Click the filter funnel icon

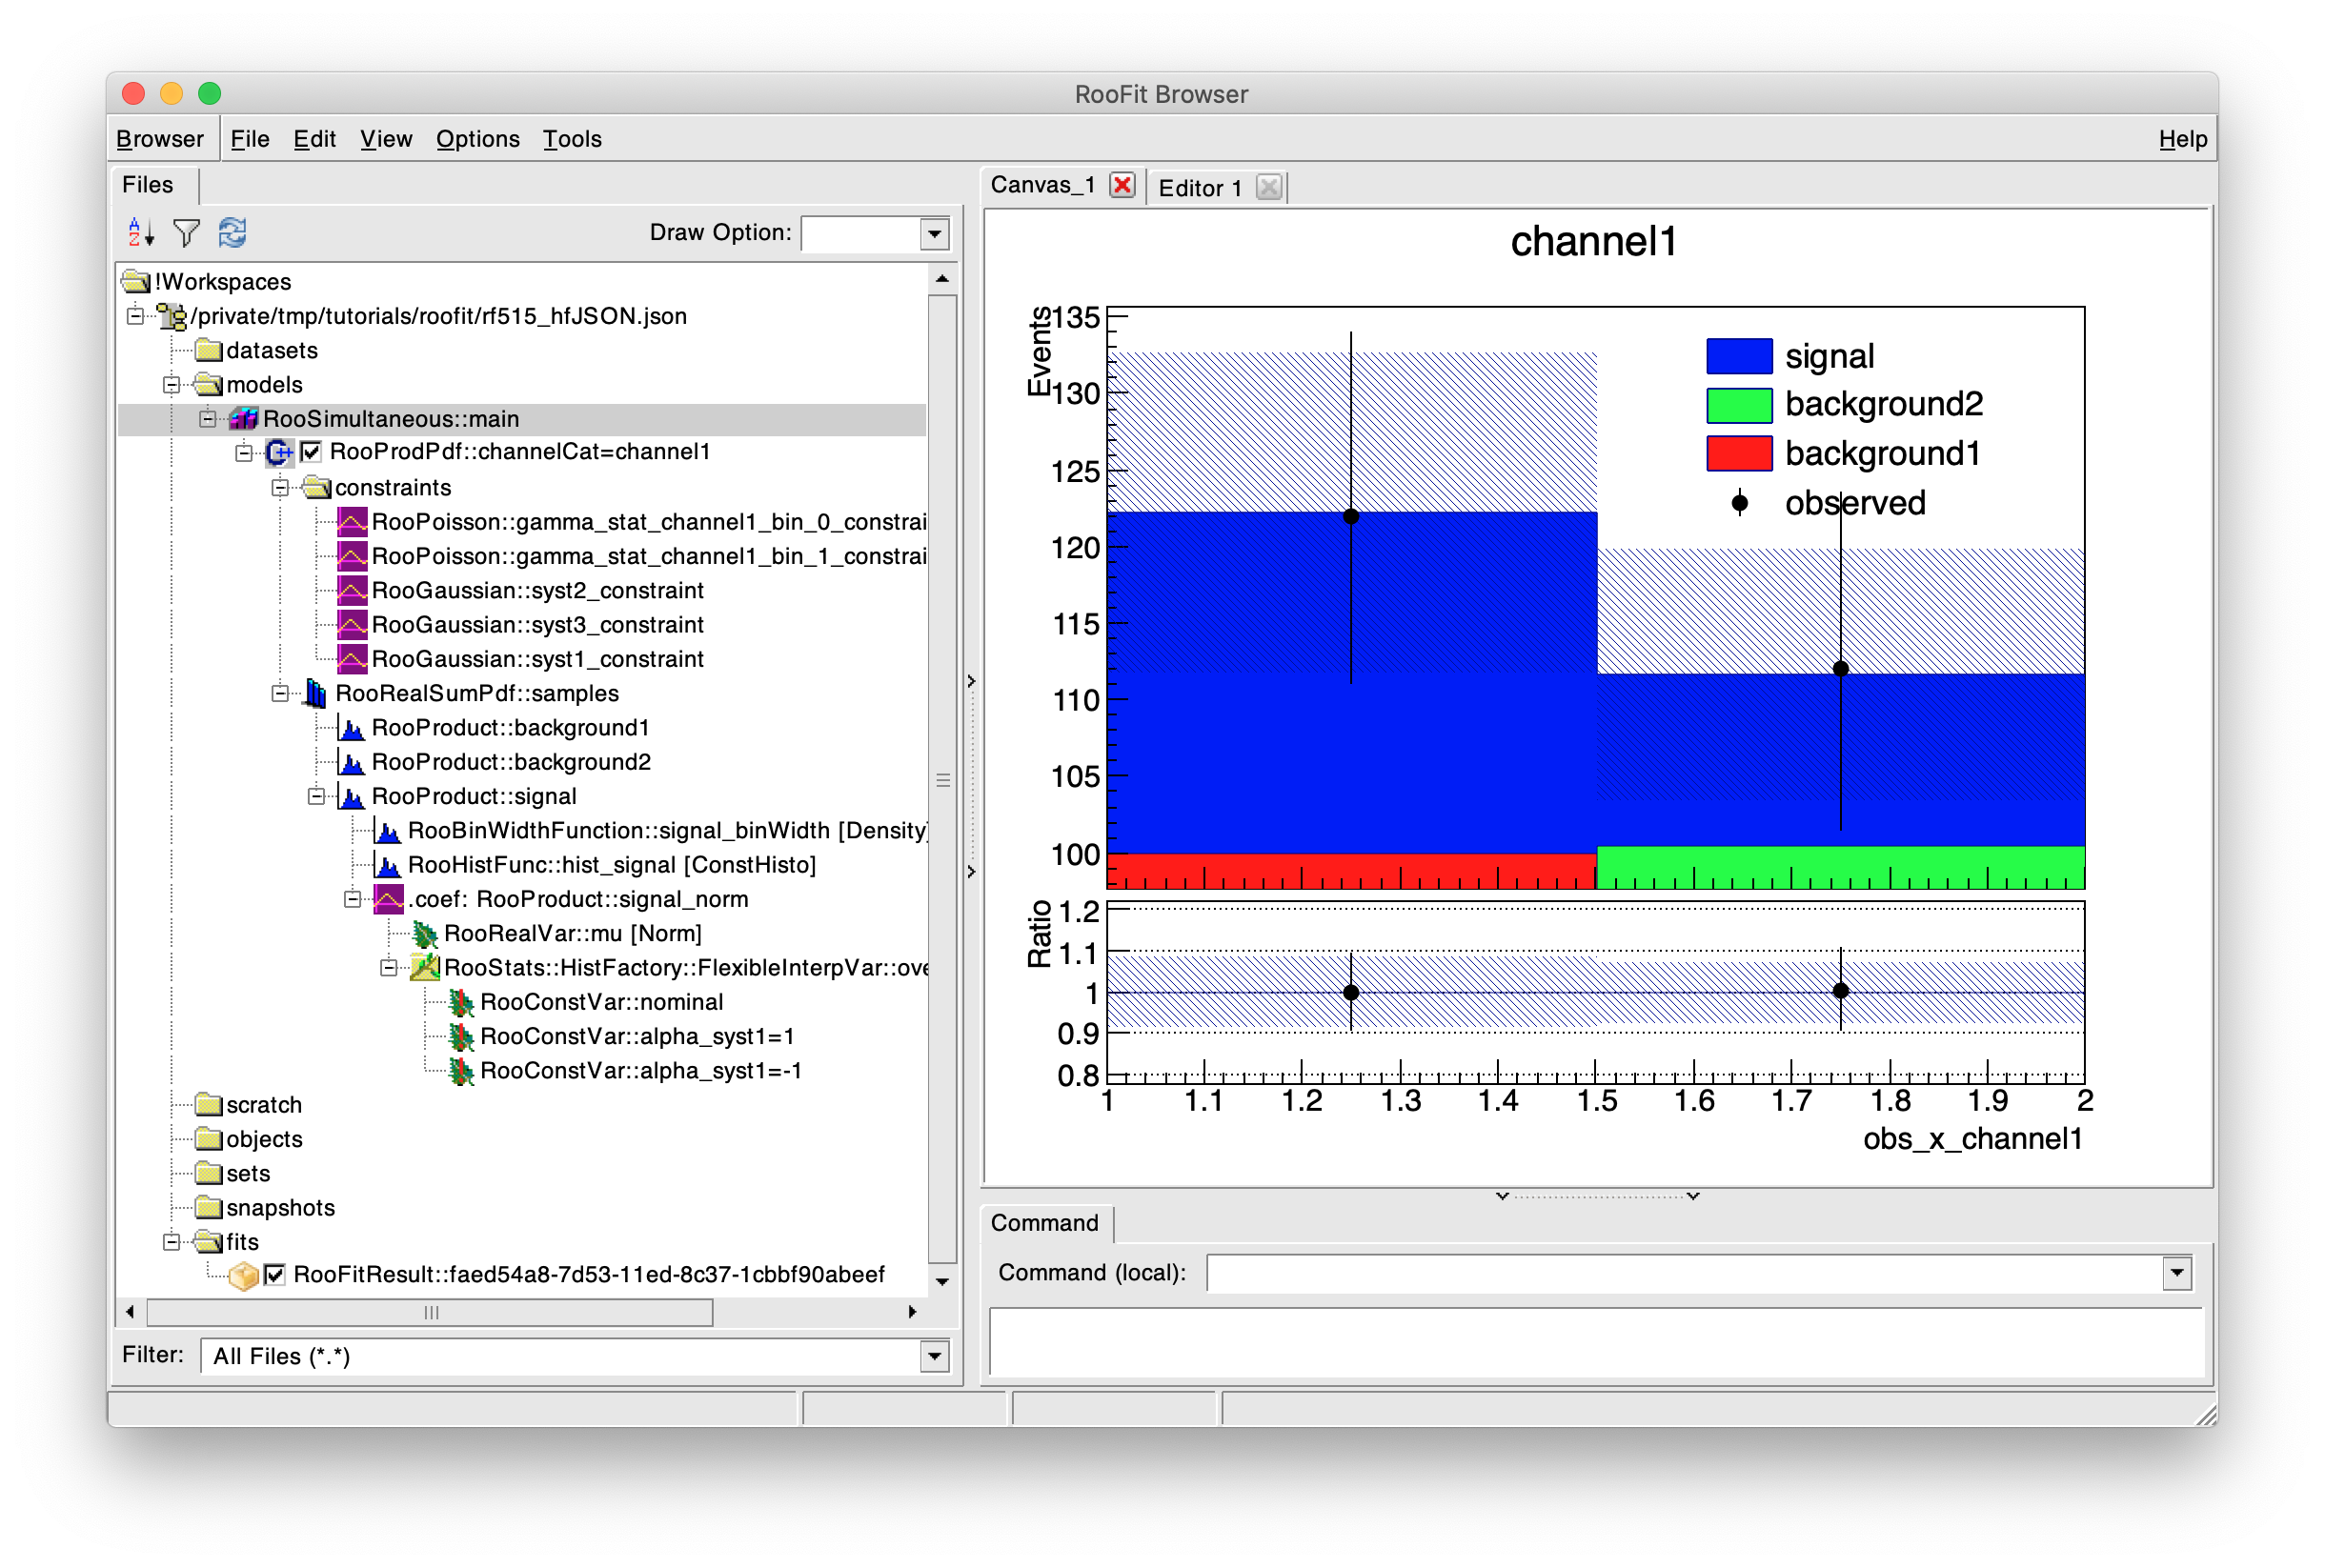coord(186,233)
